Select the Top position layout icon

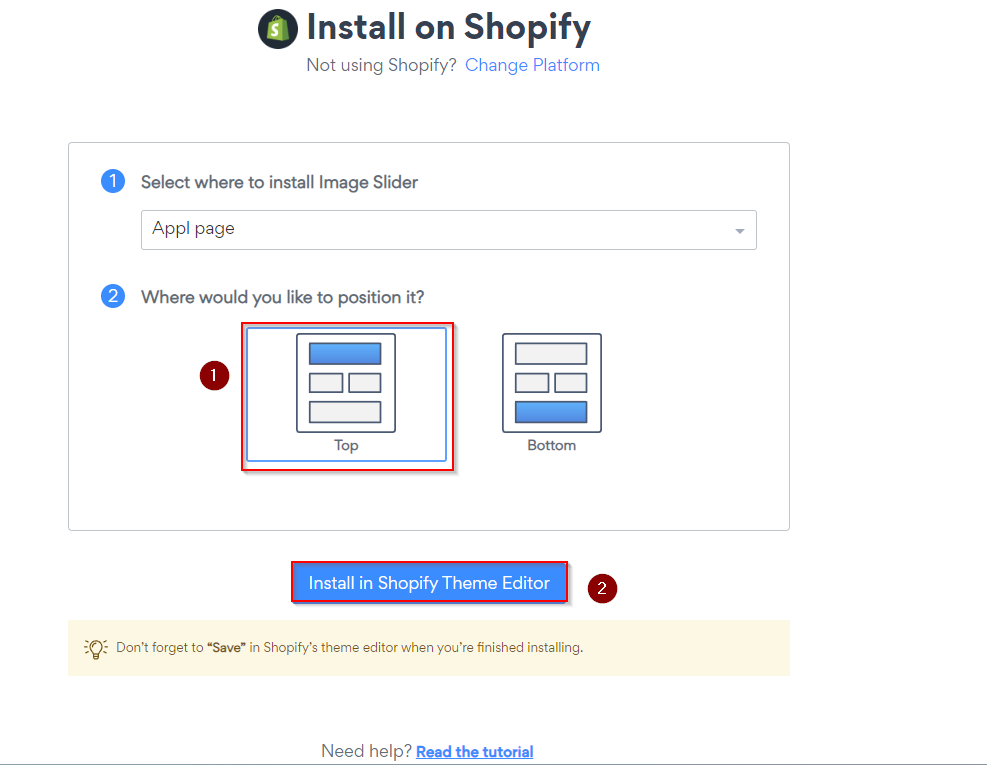(346, 383)
